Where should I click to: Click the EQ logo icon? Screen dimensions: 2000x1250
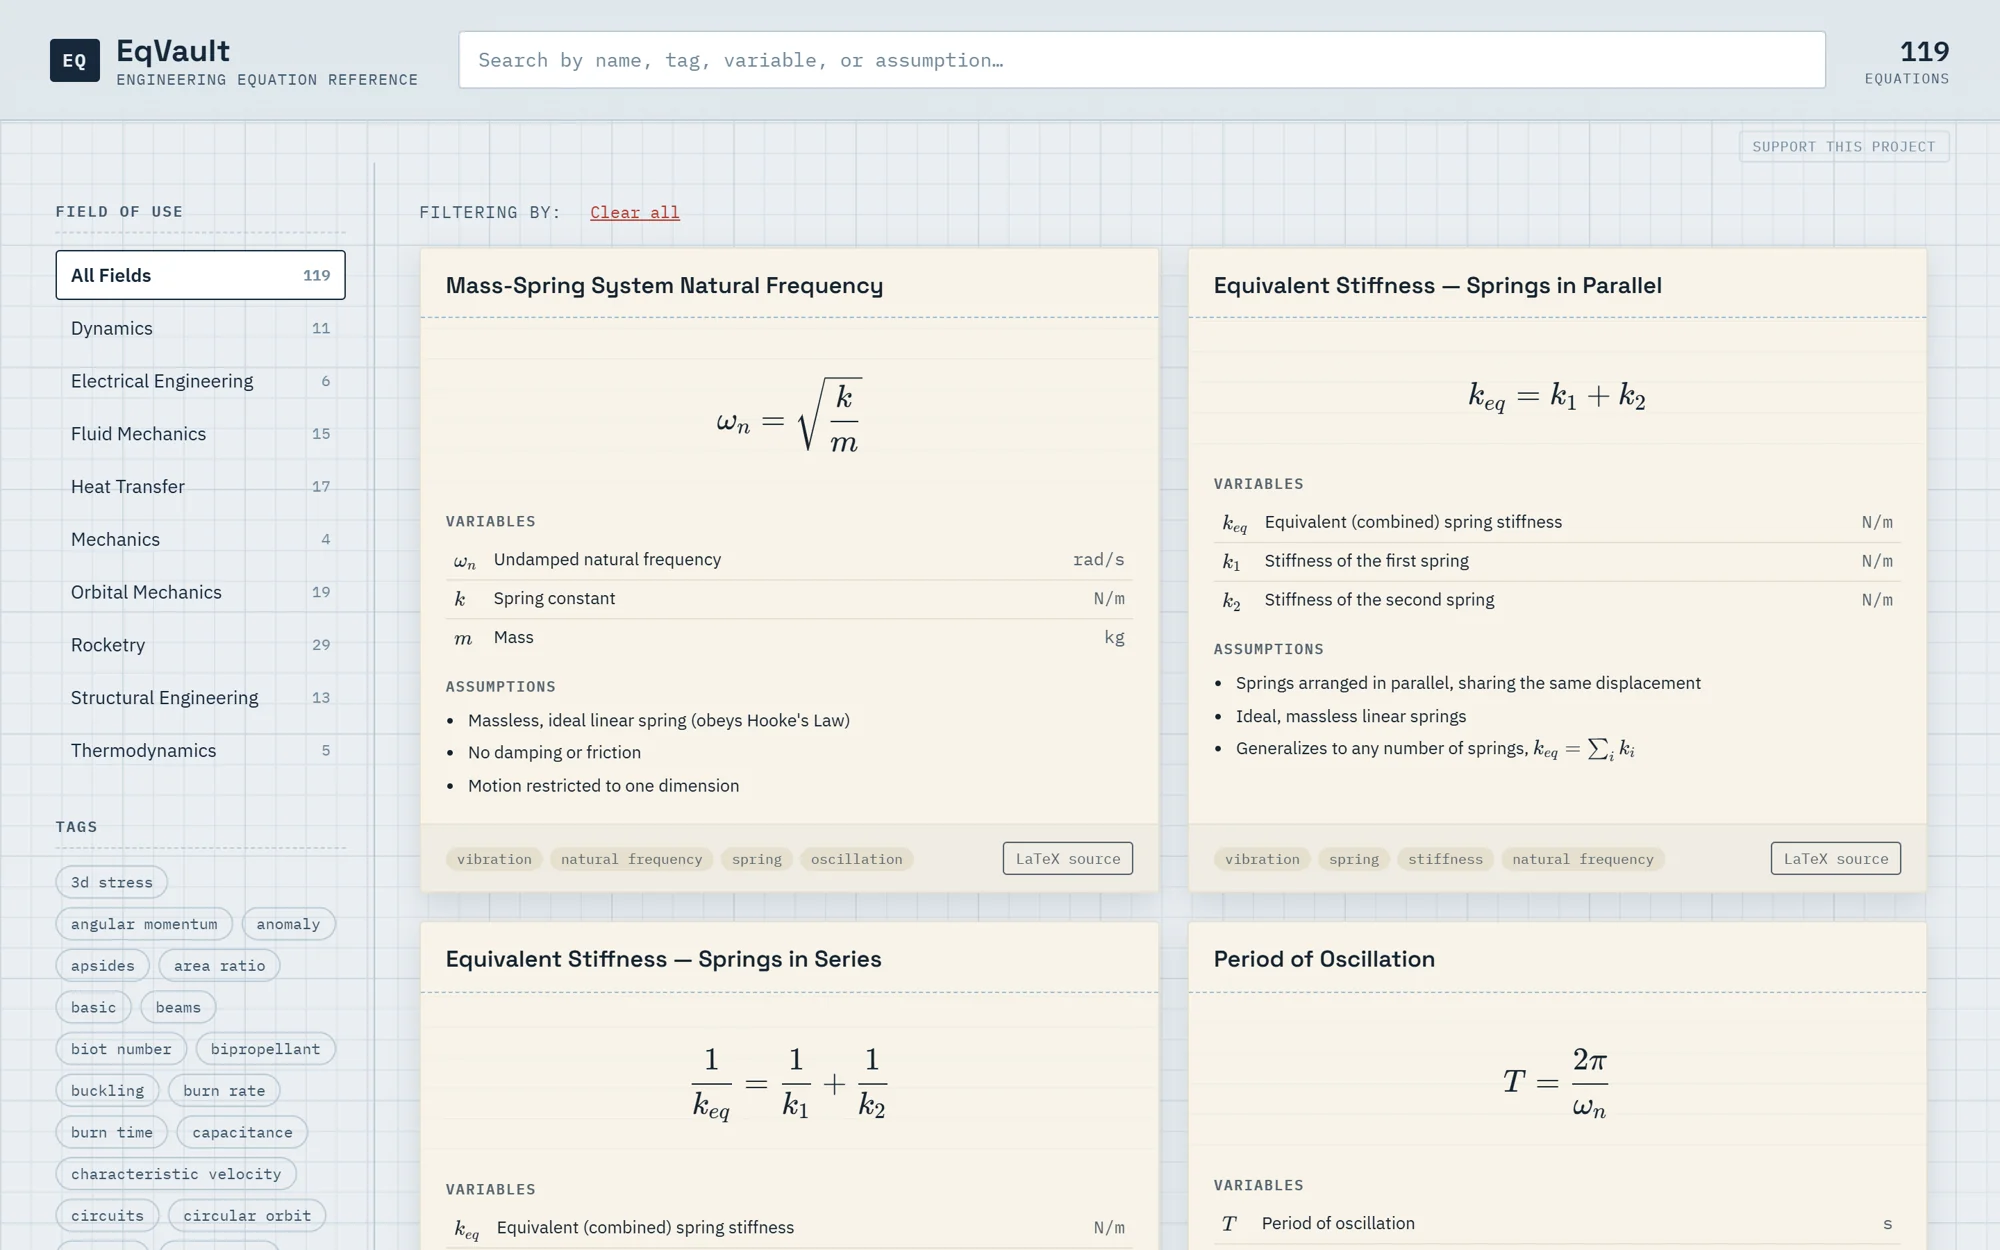point(75,60)
